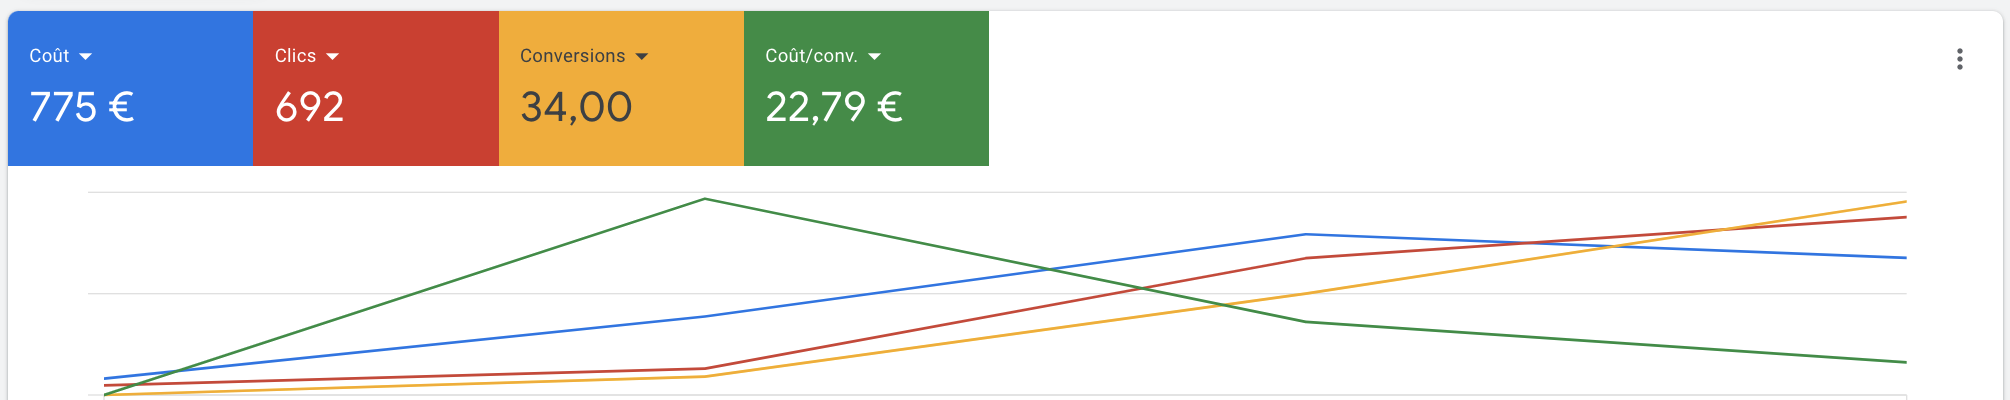Select the Conversions label text

click(572, 56)
